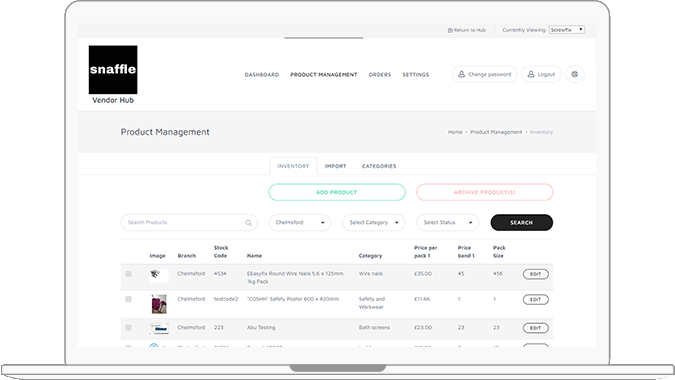This screenshot has width=675, height=380.
Task: Click the Search Products input field
Action: pos(189,222)
